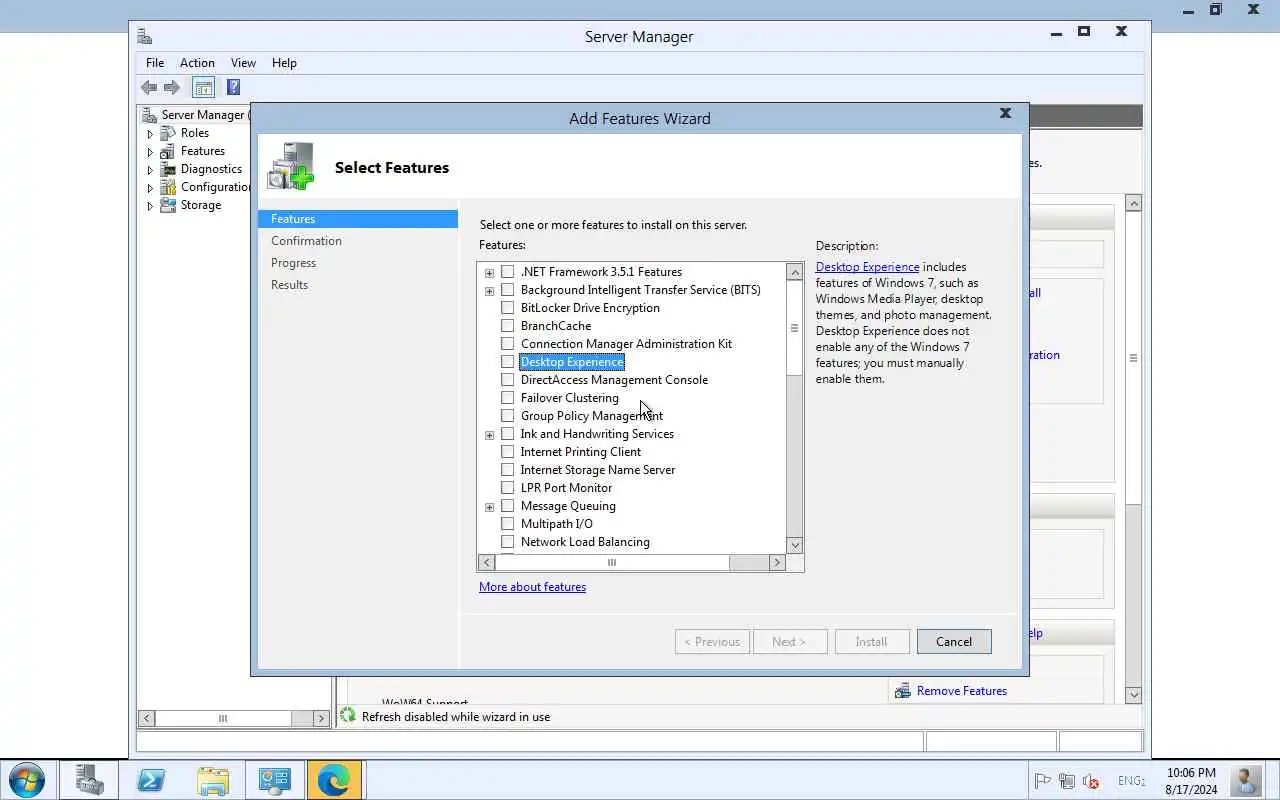The image size is (1280, 800).
Task: Check DirectAccess Management Console checkbox
Action: tap(508, 380)
